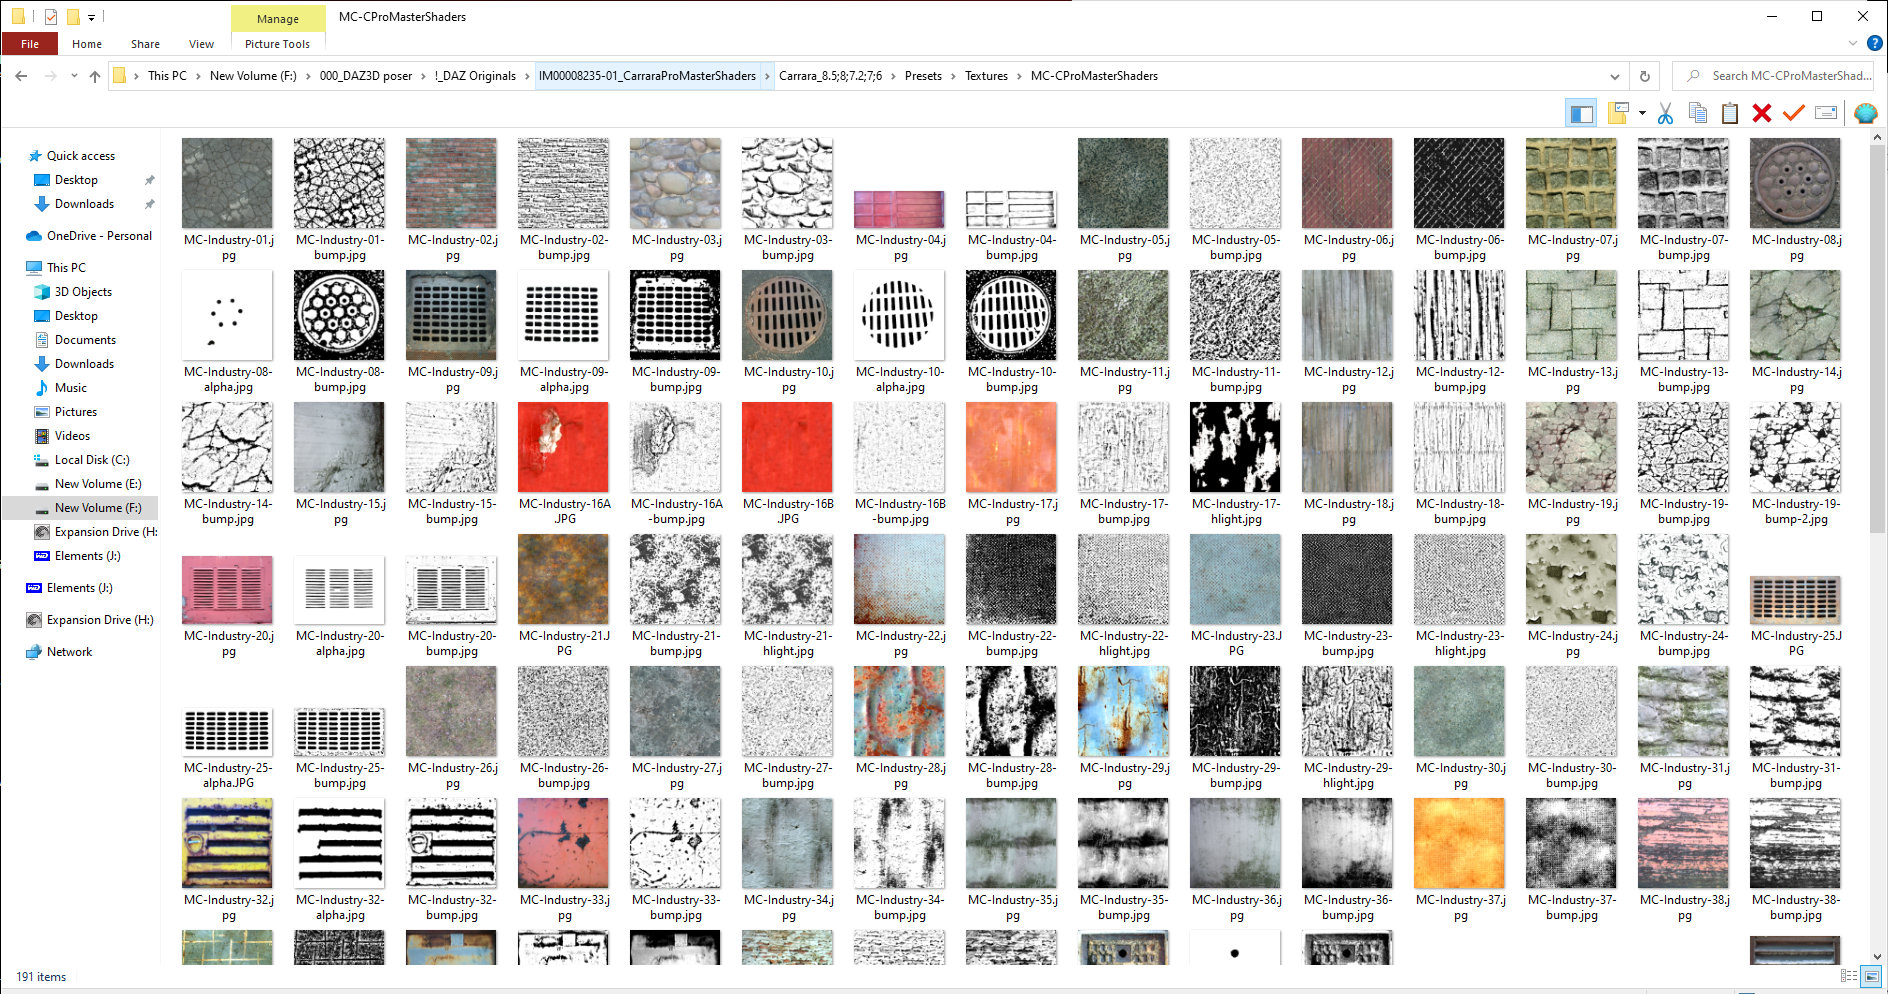Select New Volume (E:) in sidebar
This screenshot has height=994, width=1888.
(98, 484)
